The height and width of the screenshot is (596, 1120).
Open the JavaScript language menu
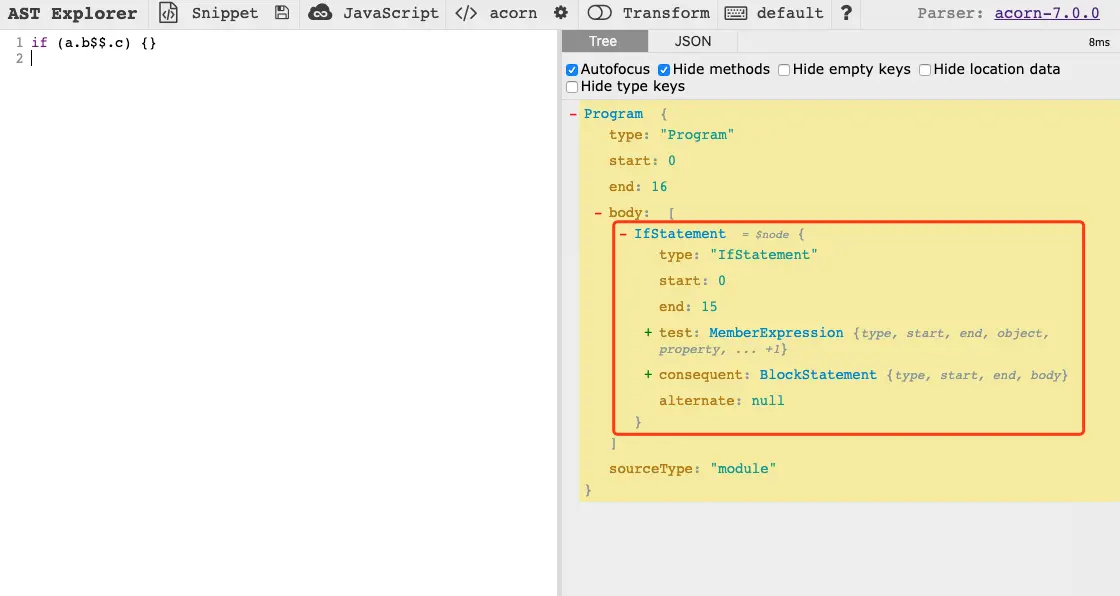click(x=391, y=13)
